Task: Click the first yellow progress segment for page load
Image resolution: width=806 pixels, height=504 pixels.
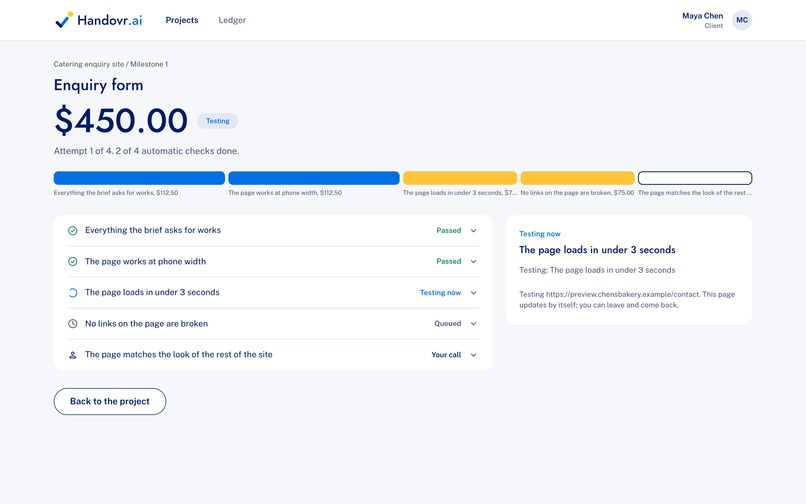Action: 460,178
